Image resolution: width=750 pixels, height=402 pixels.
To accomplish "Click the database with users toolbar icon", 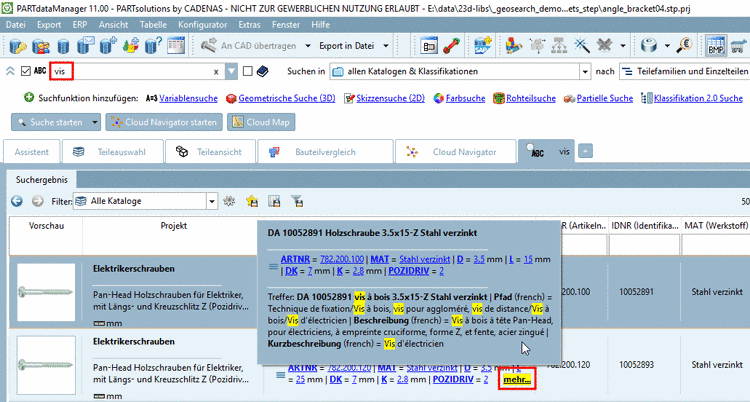I will (x=41, y=46).
